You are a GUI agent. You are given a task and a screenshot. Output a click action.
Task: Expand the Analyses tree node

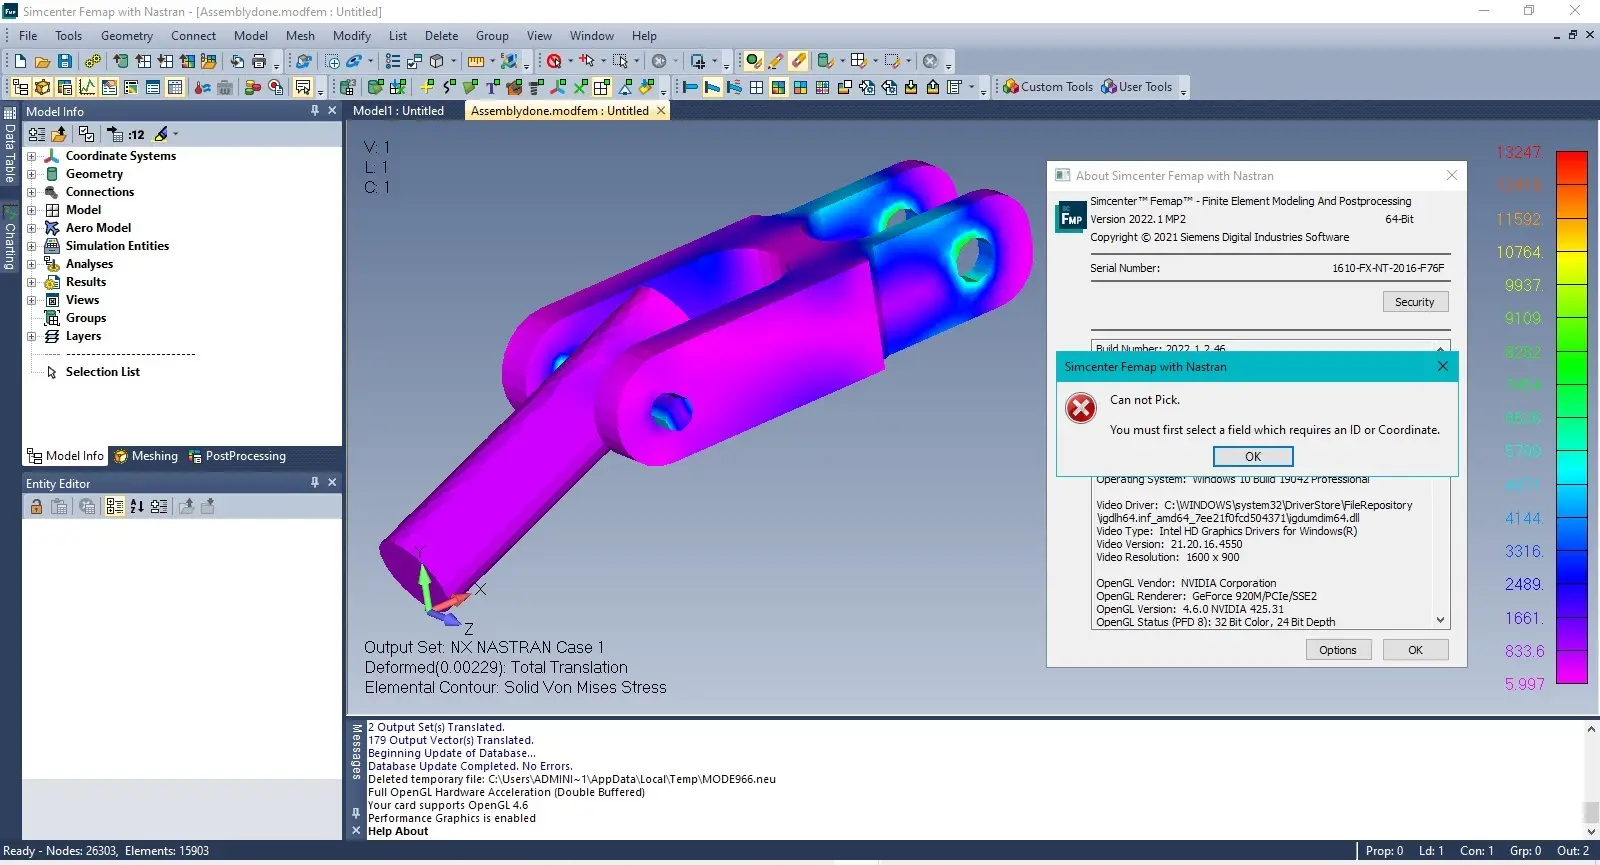pyautogui.click(x=31, y=264)
